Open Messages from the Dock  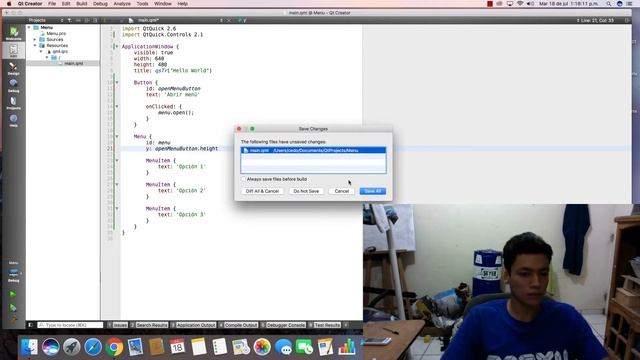click(x=283, y=347)
